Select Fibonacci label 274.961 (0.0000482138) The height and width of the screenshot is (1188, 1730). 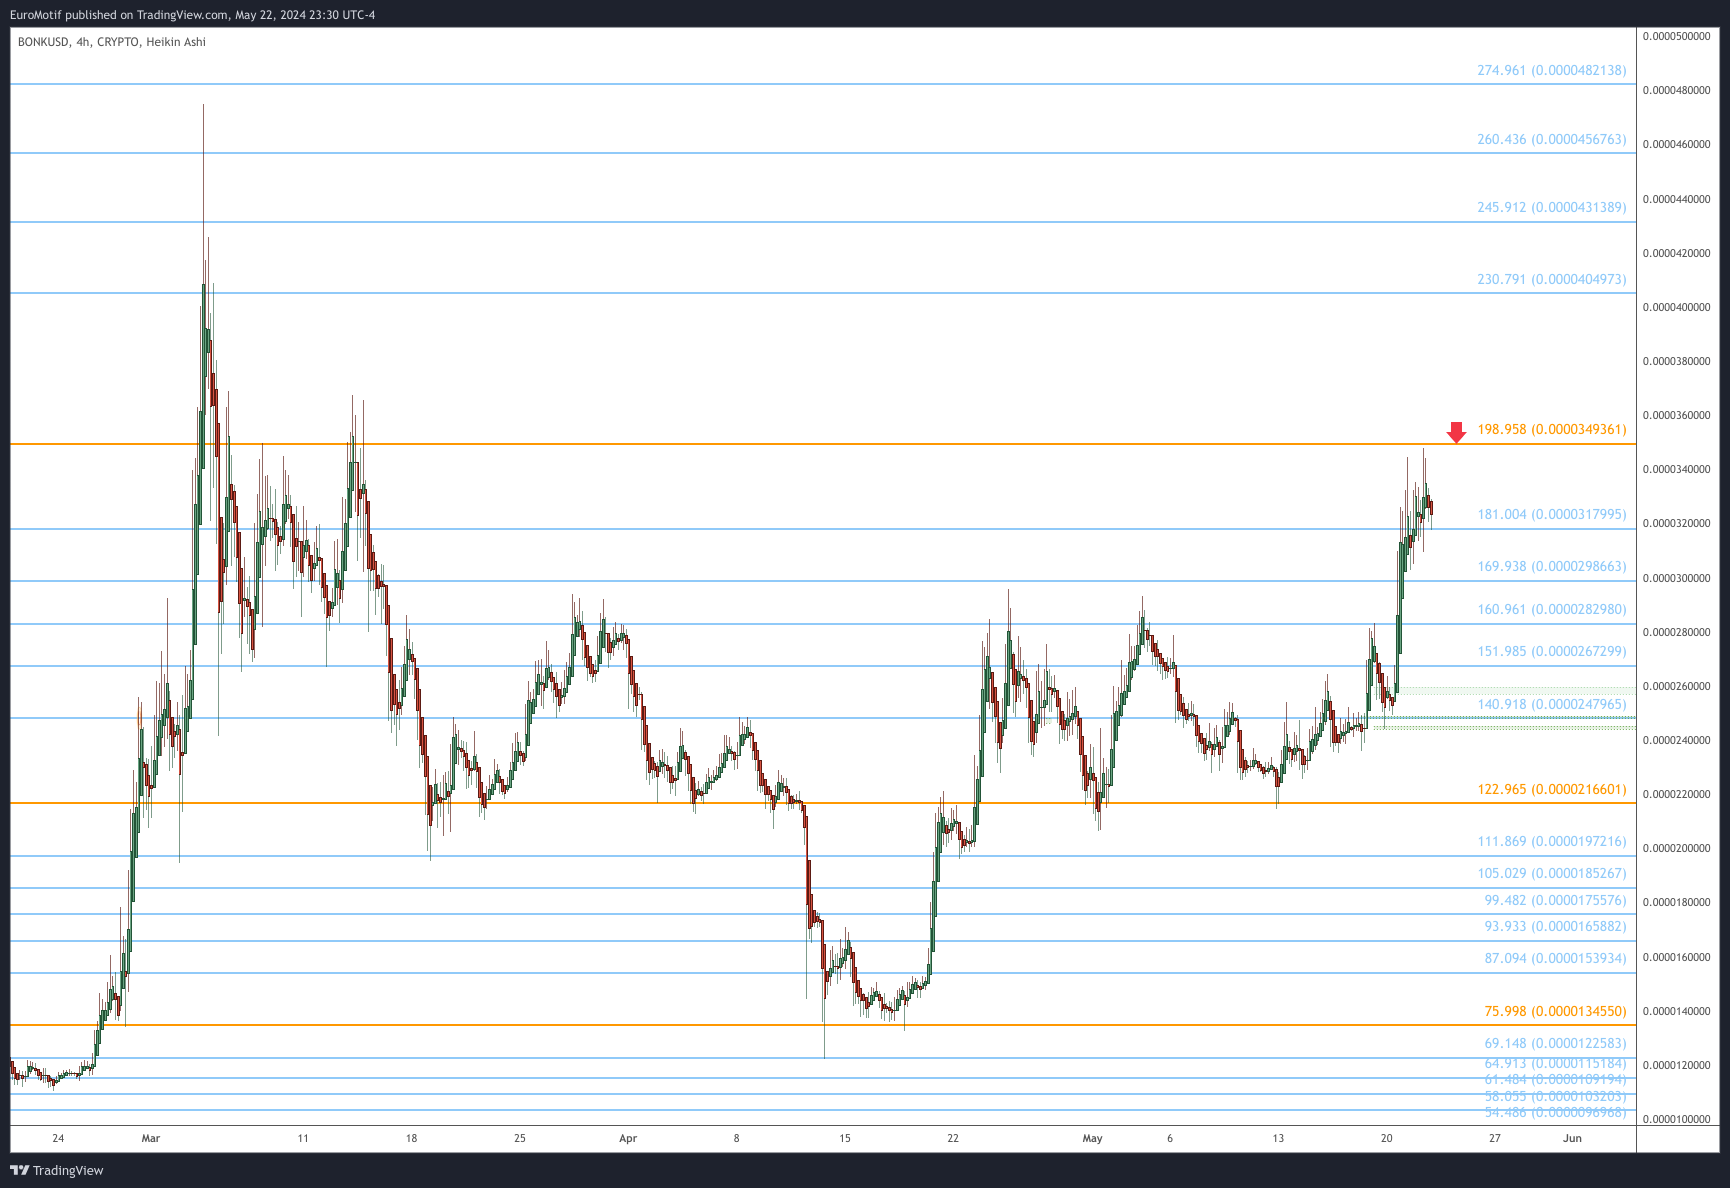pyautogui.click(x=1552, y=70)
